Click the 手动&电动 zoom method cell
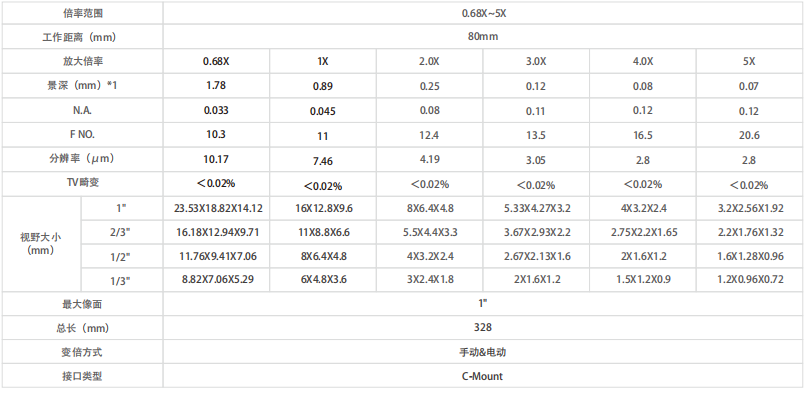The width and height of the screenshot is (806, 393). [483, 352]
